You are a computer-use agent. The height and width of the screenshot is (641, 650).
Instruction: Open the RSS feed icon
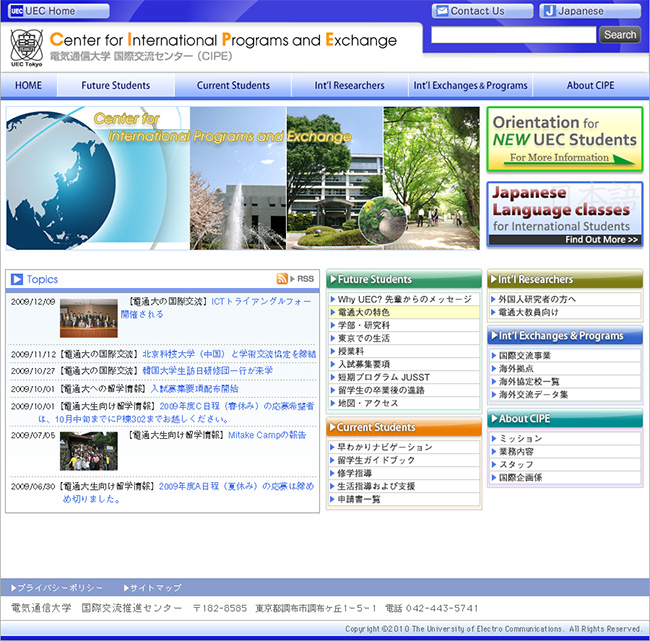pos(282,279)
